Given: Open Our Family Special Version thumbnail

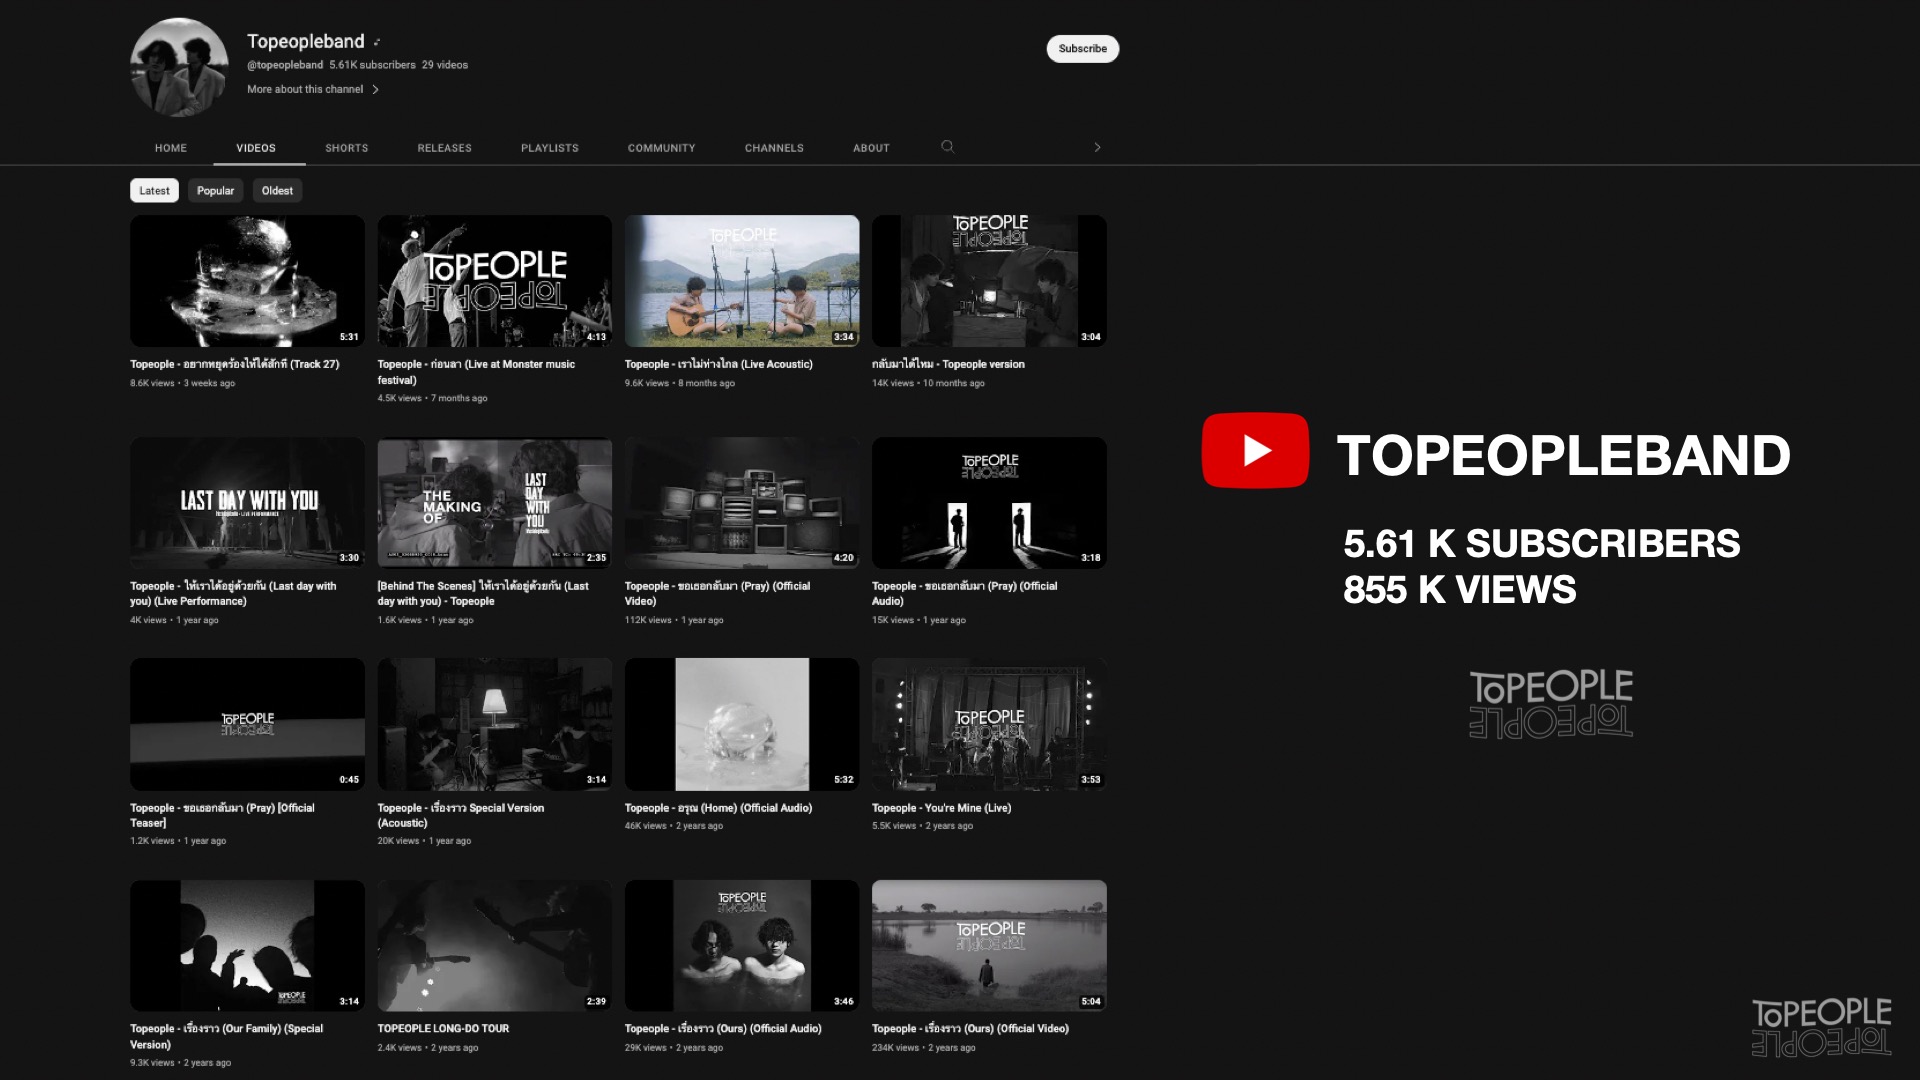Looking at the screenshot, I should point(247,946).
